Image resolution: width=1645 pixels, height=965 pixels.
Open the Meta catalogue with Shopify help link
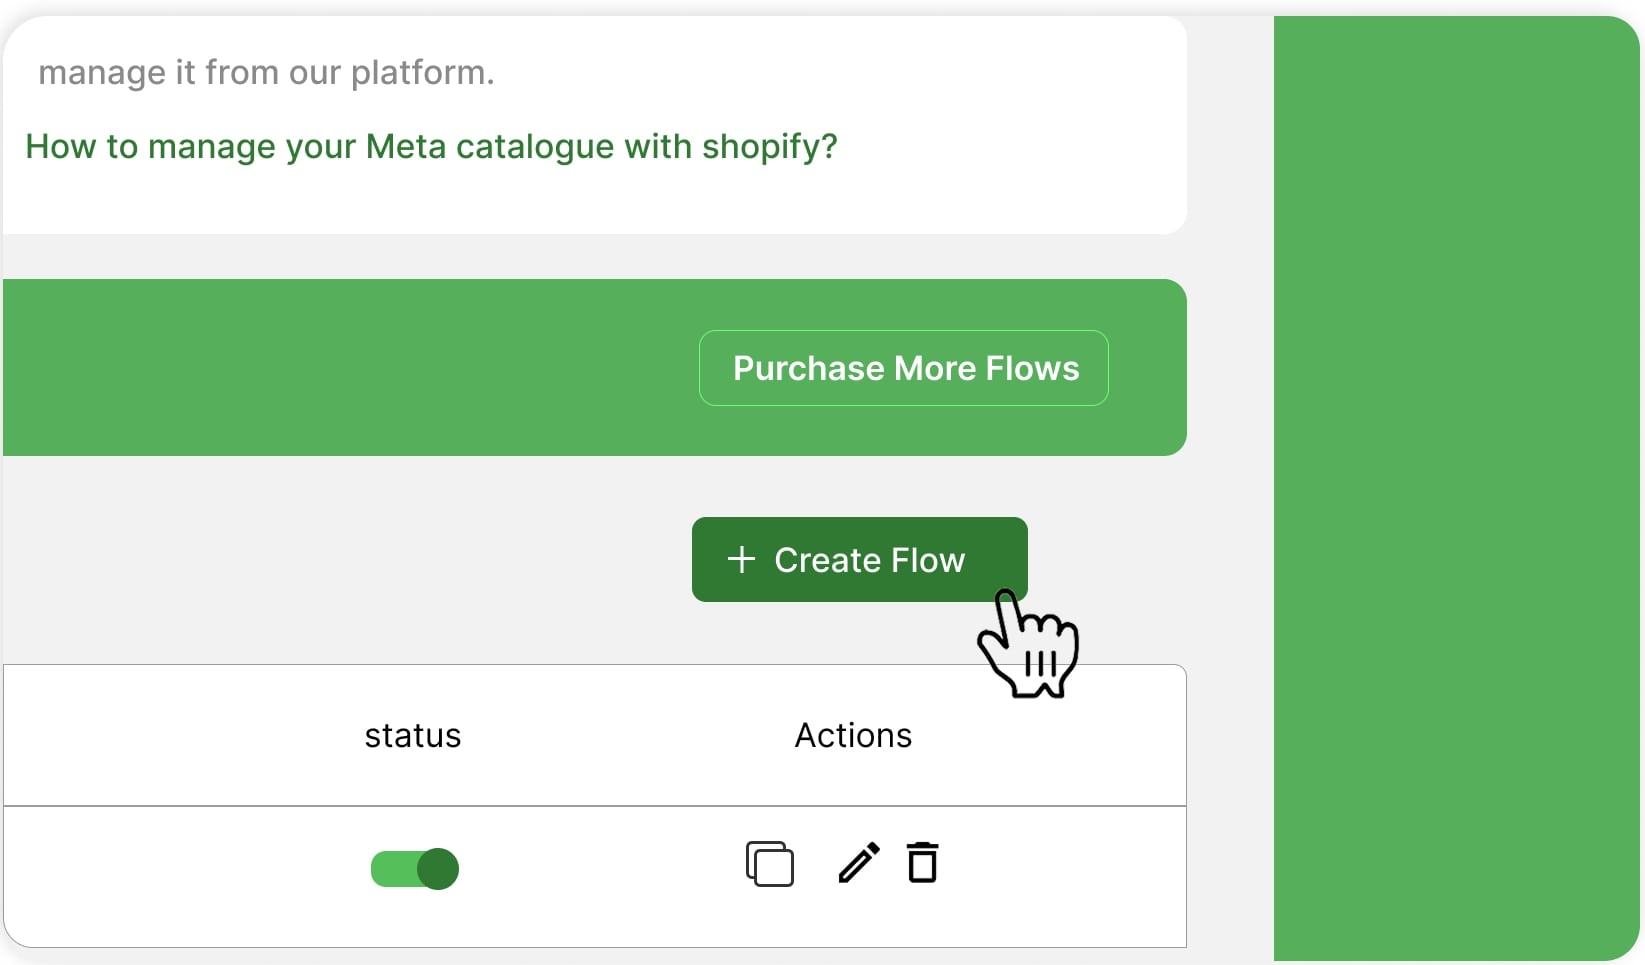[431, 147]
